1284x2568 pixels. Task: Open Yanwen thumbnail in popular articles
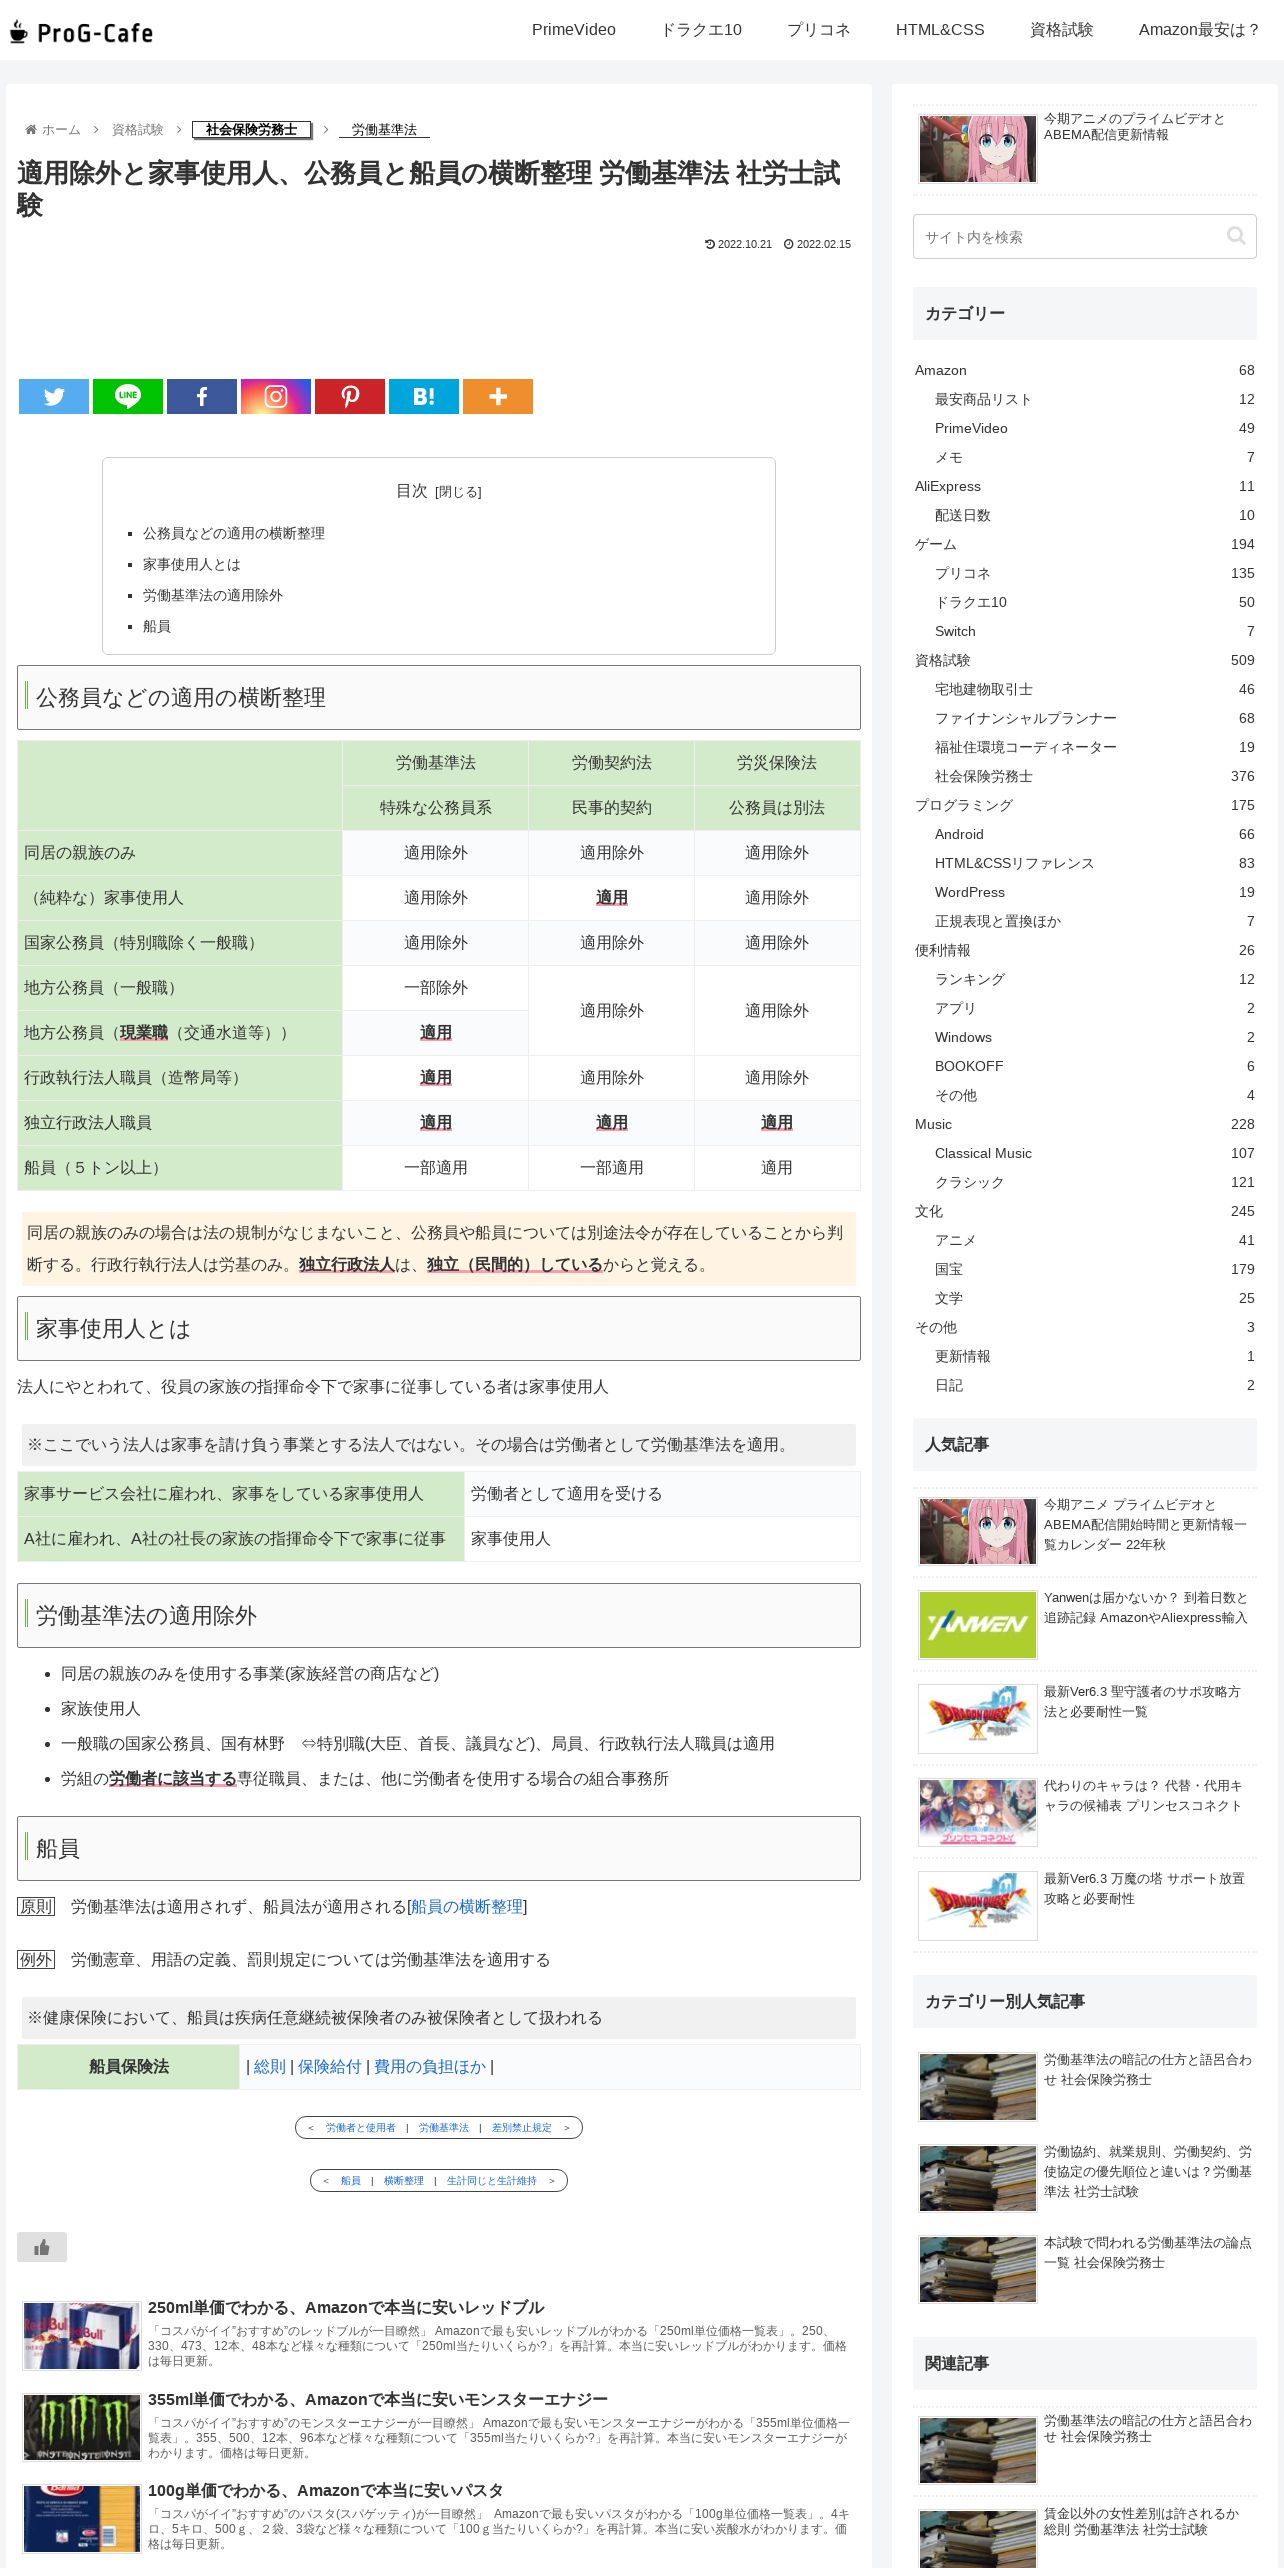point(978,1625)
